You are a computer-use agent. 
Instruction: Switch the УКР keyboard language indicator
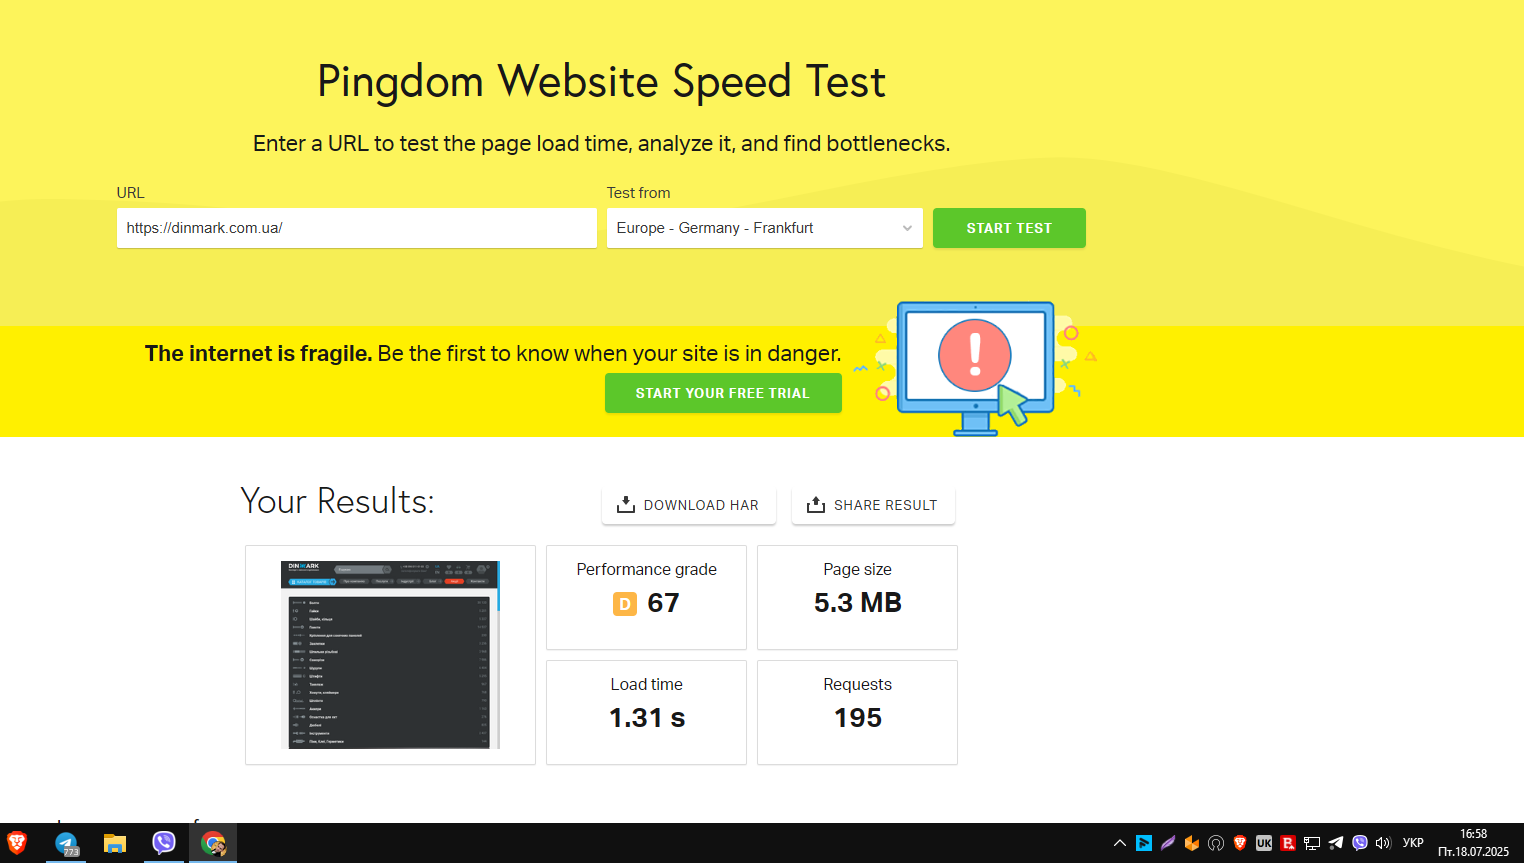(x=1413, y=843)
